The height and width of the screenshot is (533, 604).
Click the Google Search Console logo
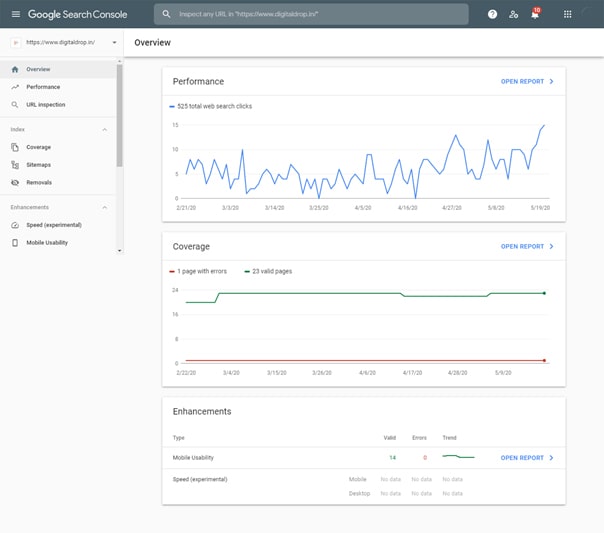coord(77,14)
